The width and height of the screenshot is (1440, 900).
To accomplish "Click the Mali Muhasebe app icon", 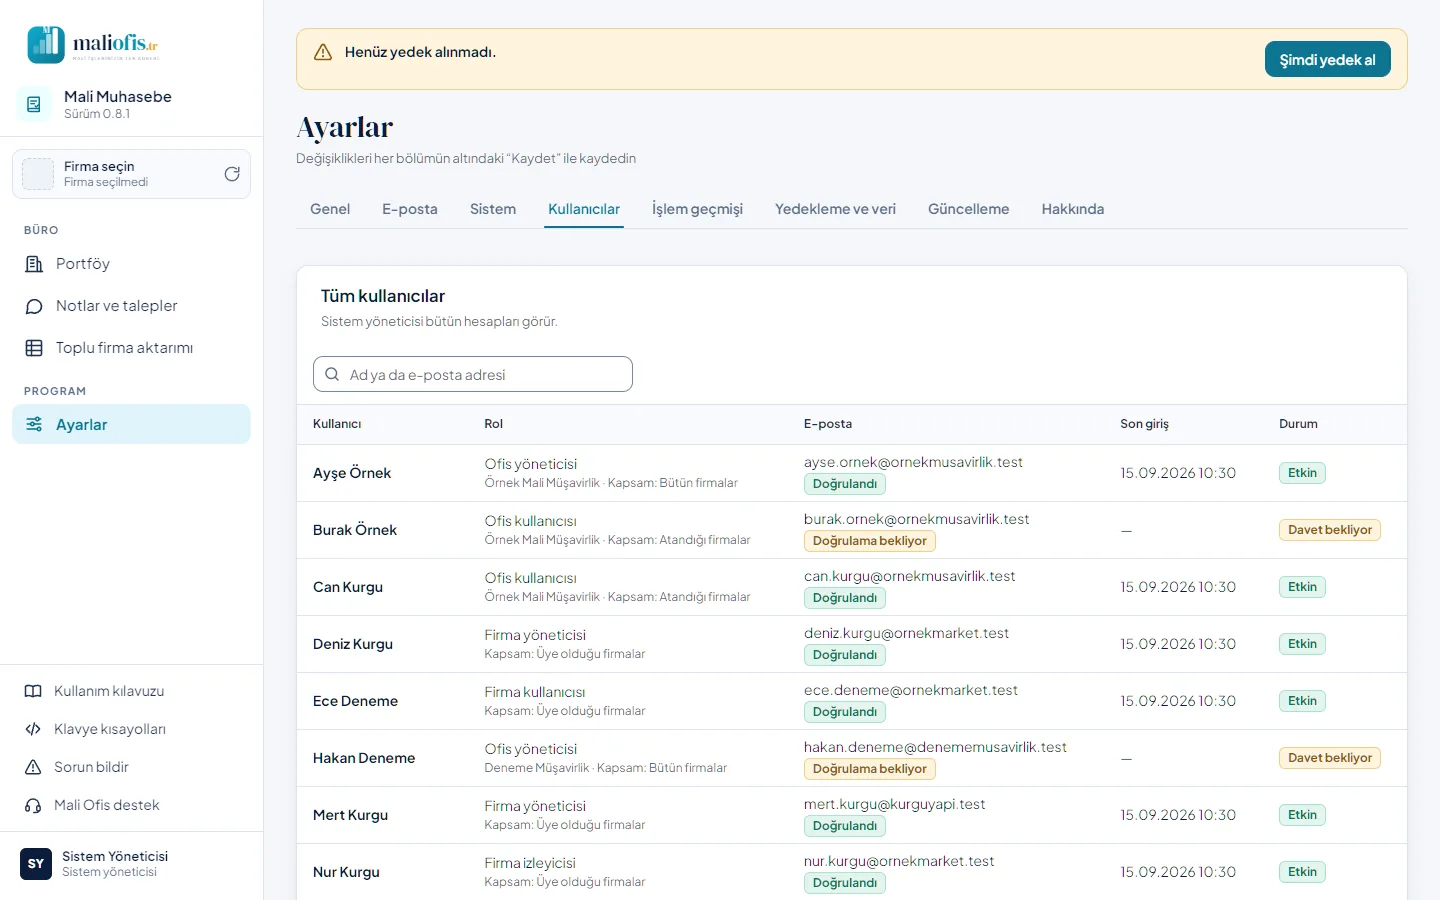I will (x=34, y=104).
